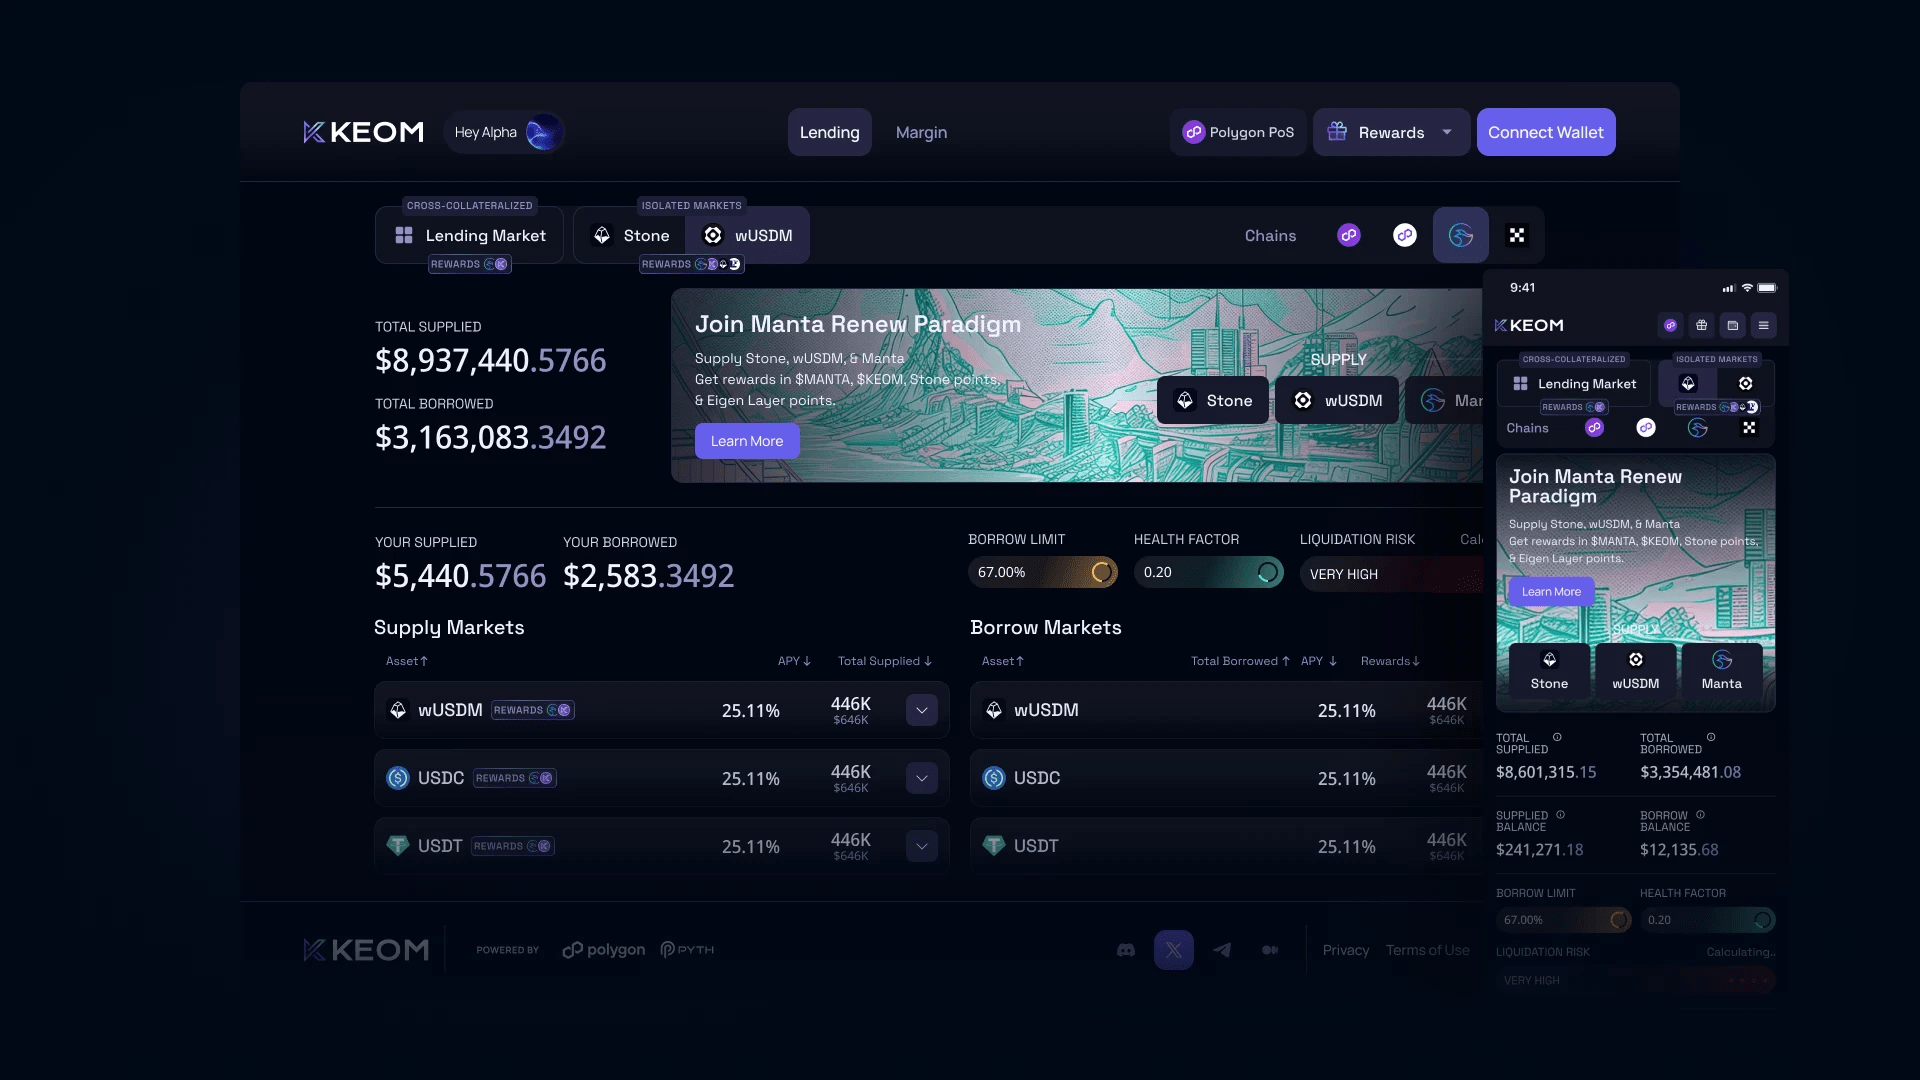The width and height of the screenshot is (1920, 1080).
Task: Click Learn More on the mobile banner
Action: coord(1551,591)
